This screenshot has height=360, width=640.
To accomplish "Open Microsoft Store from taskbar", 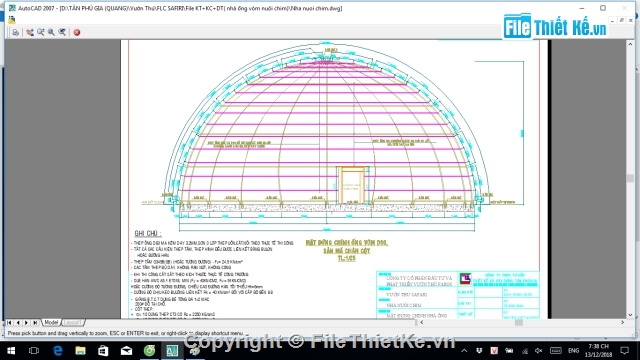I will click(103, 351).
